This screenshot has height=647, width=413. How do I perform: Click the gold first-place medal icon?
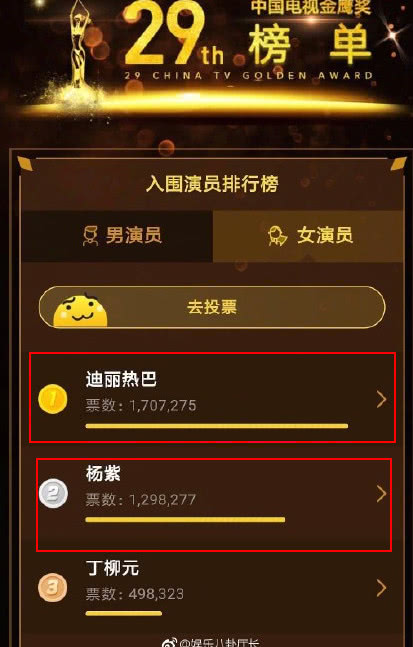[x=53, y=399]
